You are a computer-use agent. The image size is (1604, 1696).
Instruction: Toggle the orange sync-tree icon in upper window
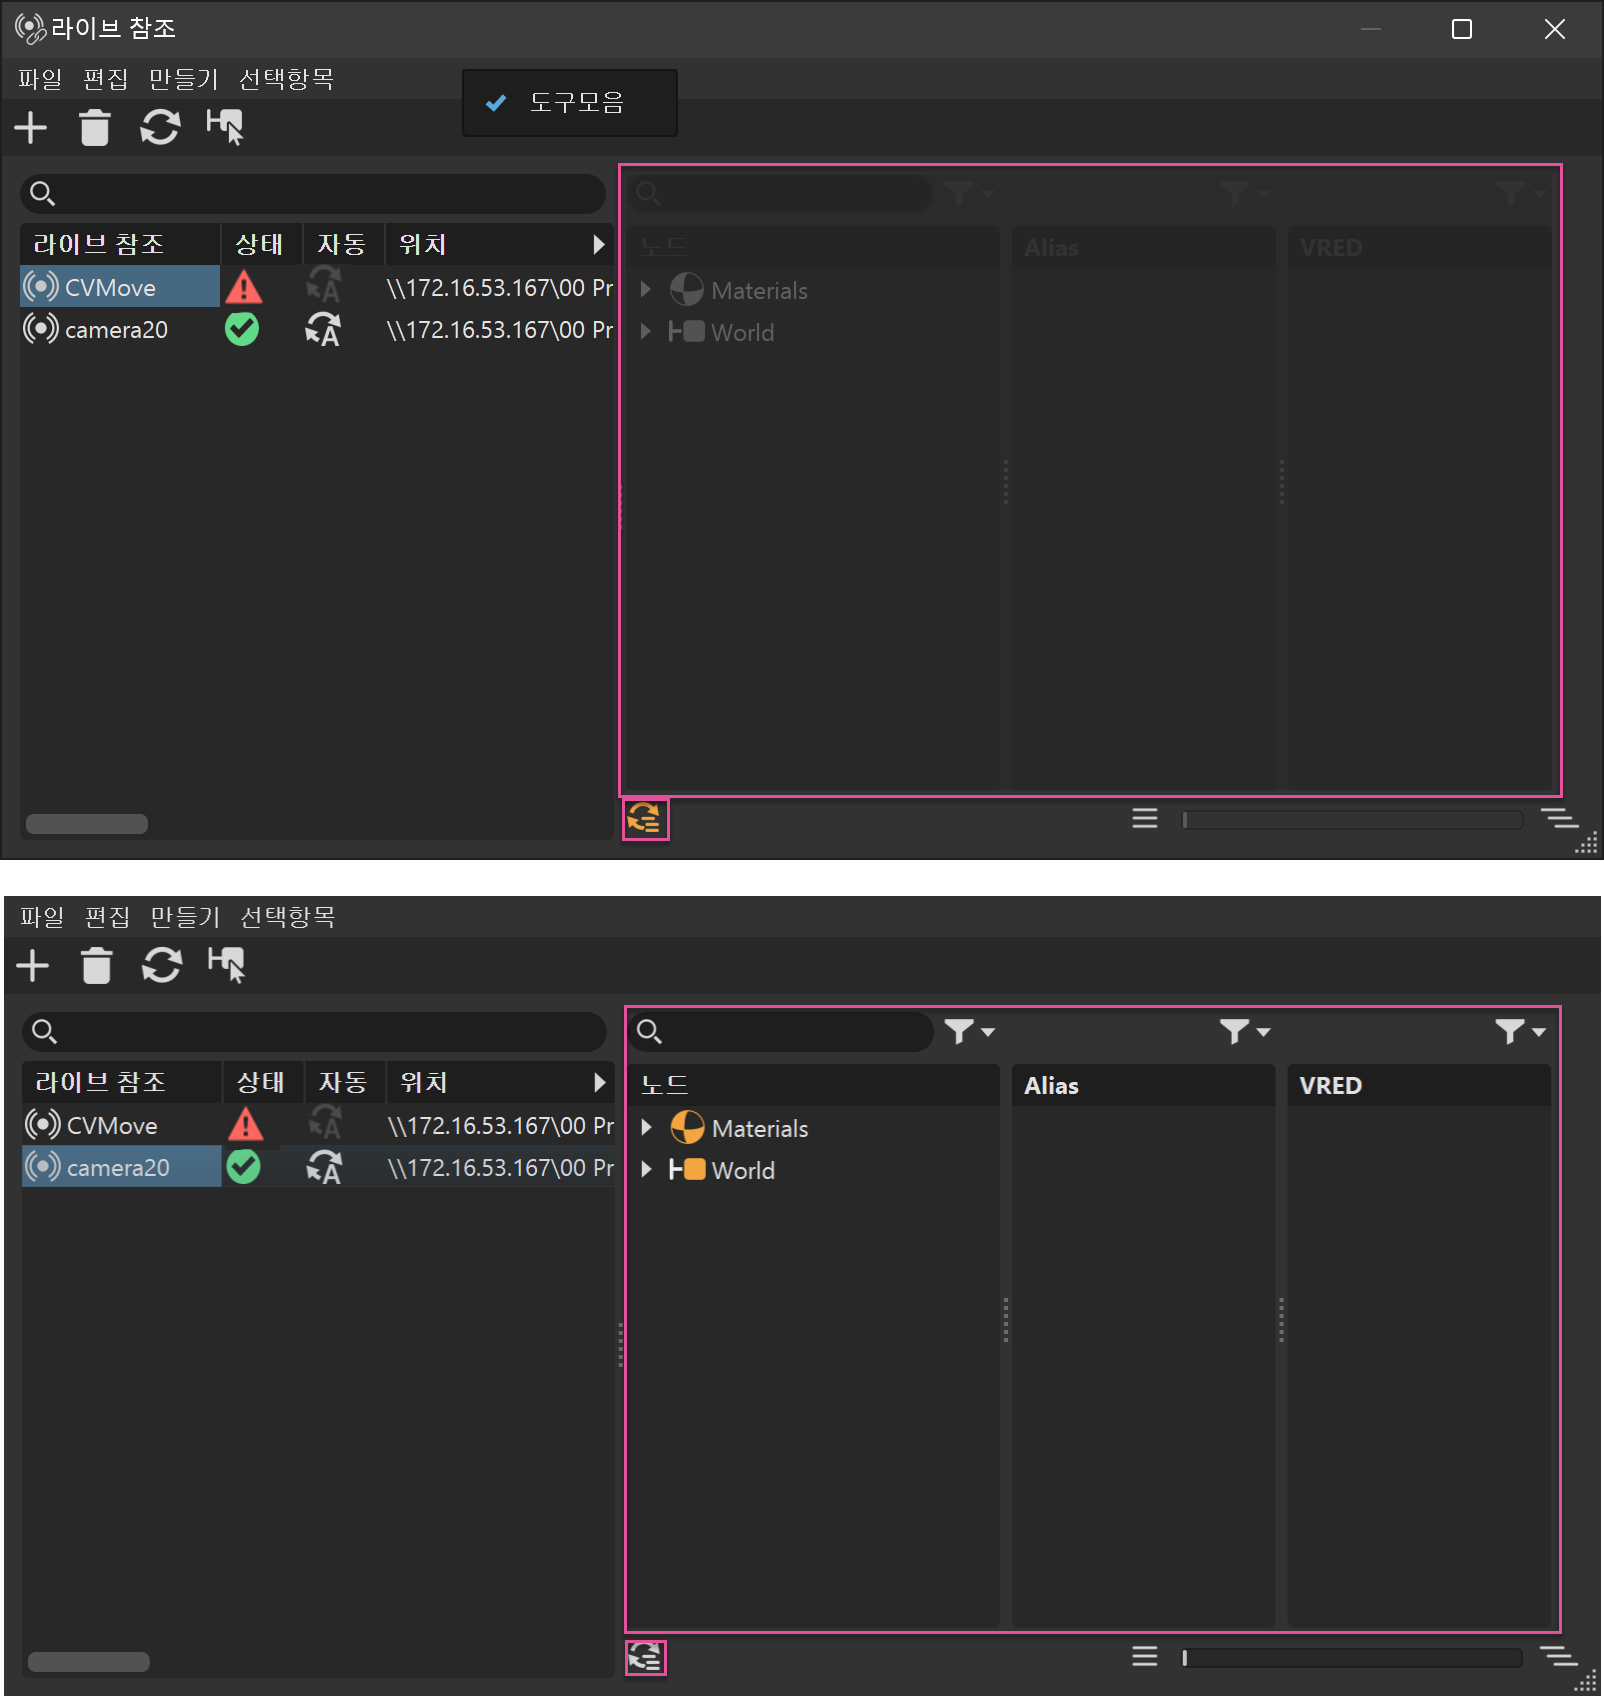[x=645, y=820]
